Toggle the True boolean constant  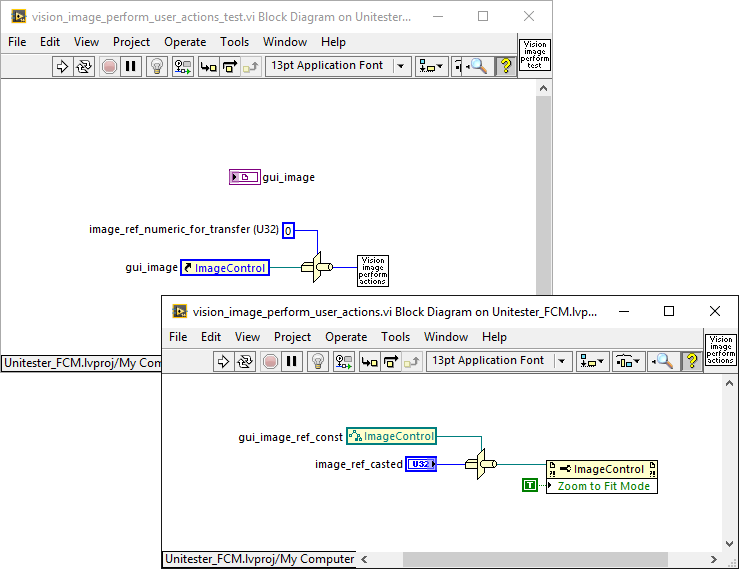tap(530, 485)
